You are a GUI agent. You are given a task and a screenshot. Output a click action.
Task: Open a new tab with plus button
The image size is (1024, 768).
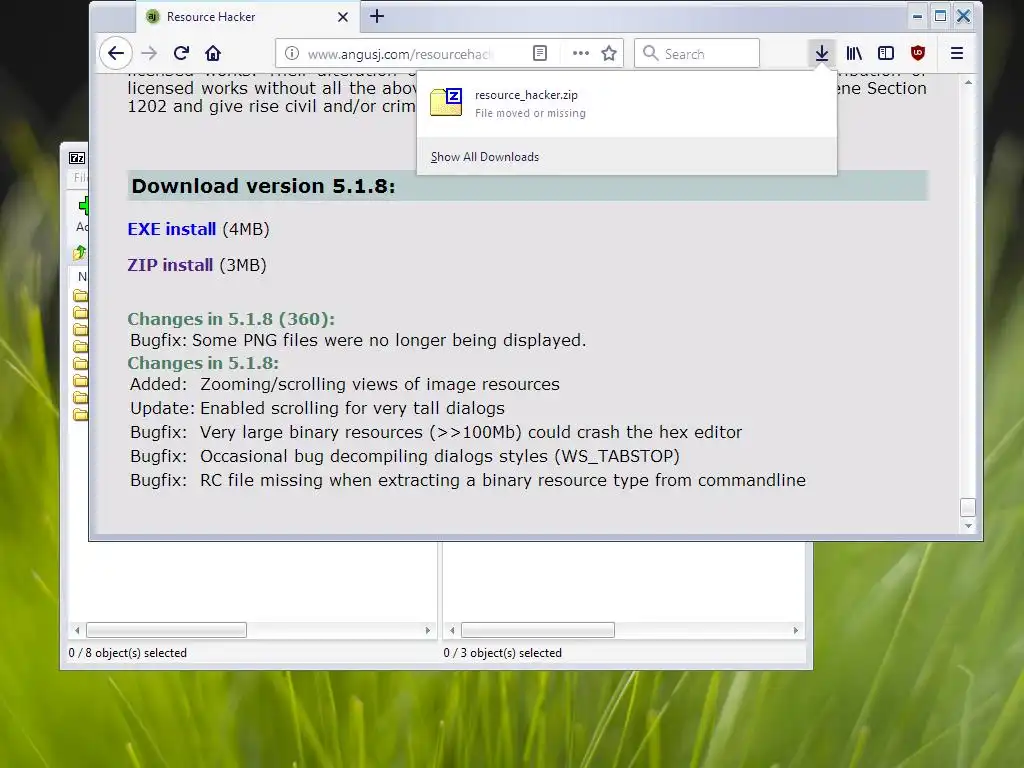(377, 16)
